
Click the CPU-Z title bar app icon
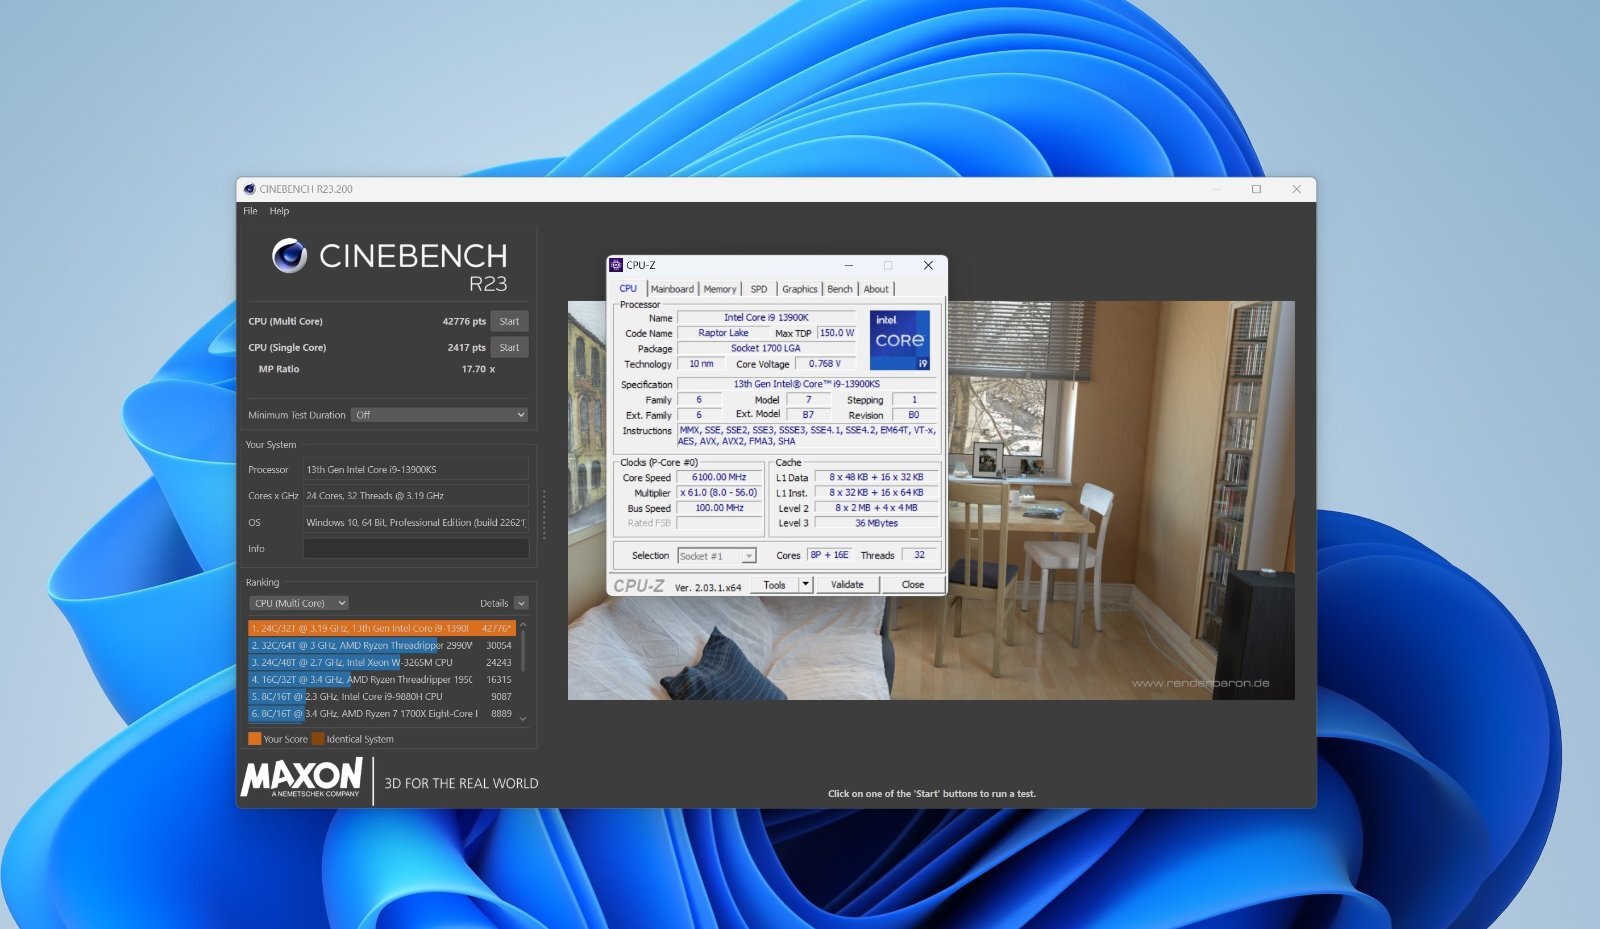coord(616,265)
